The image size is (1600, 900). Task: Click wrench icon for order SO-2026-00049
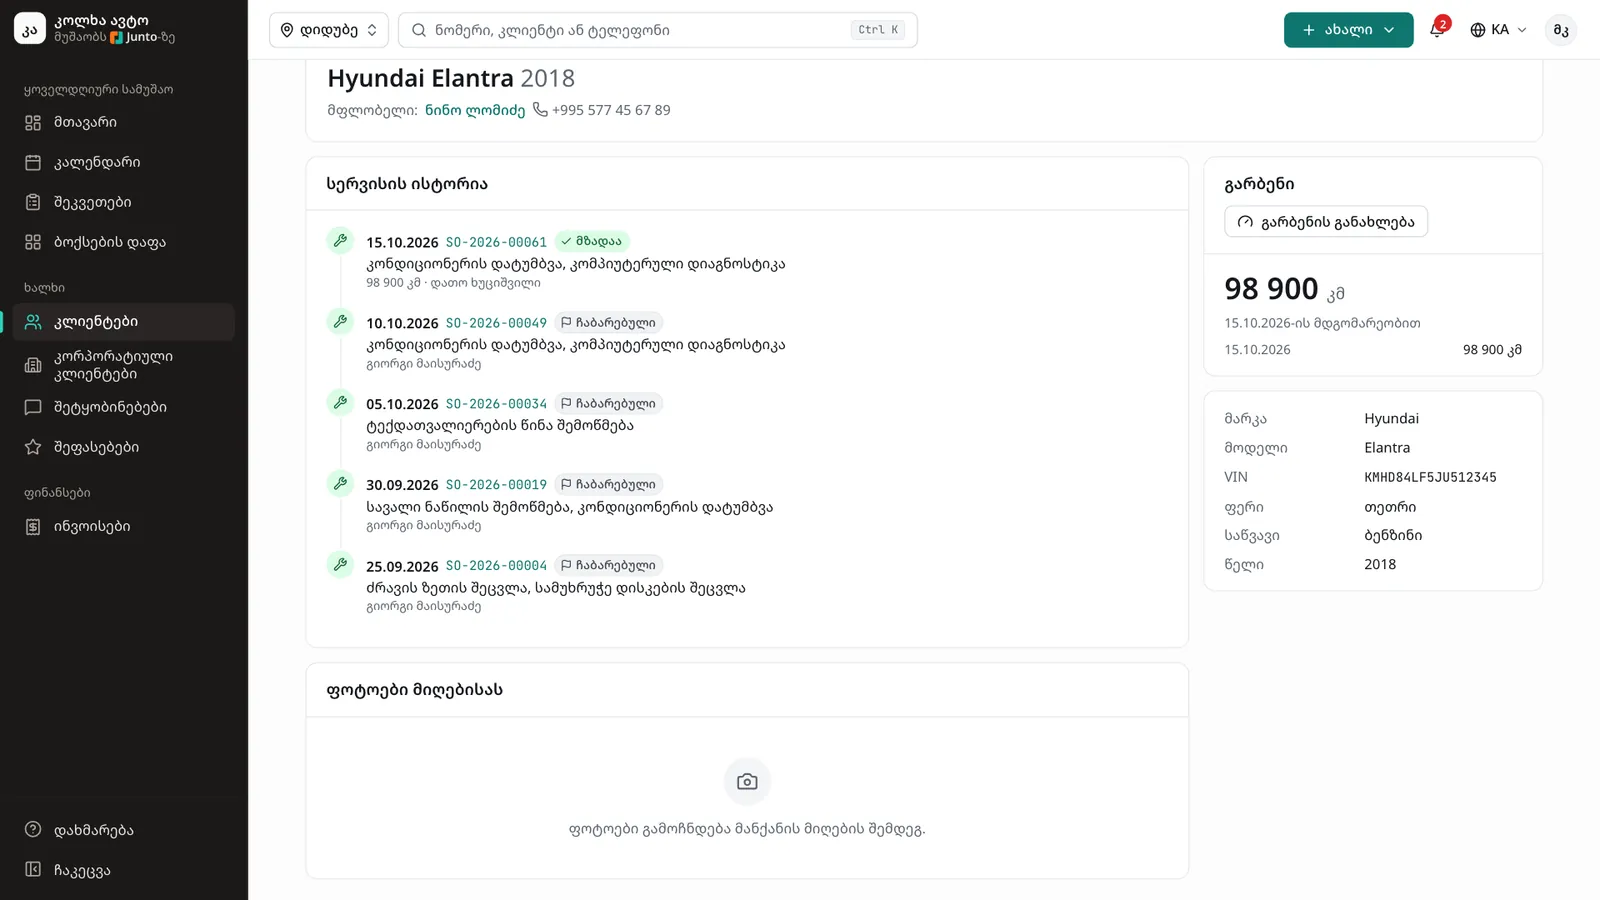tap(340, 322)
